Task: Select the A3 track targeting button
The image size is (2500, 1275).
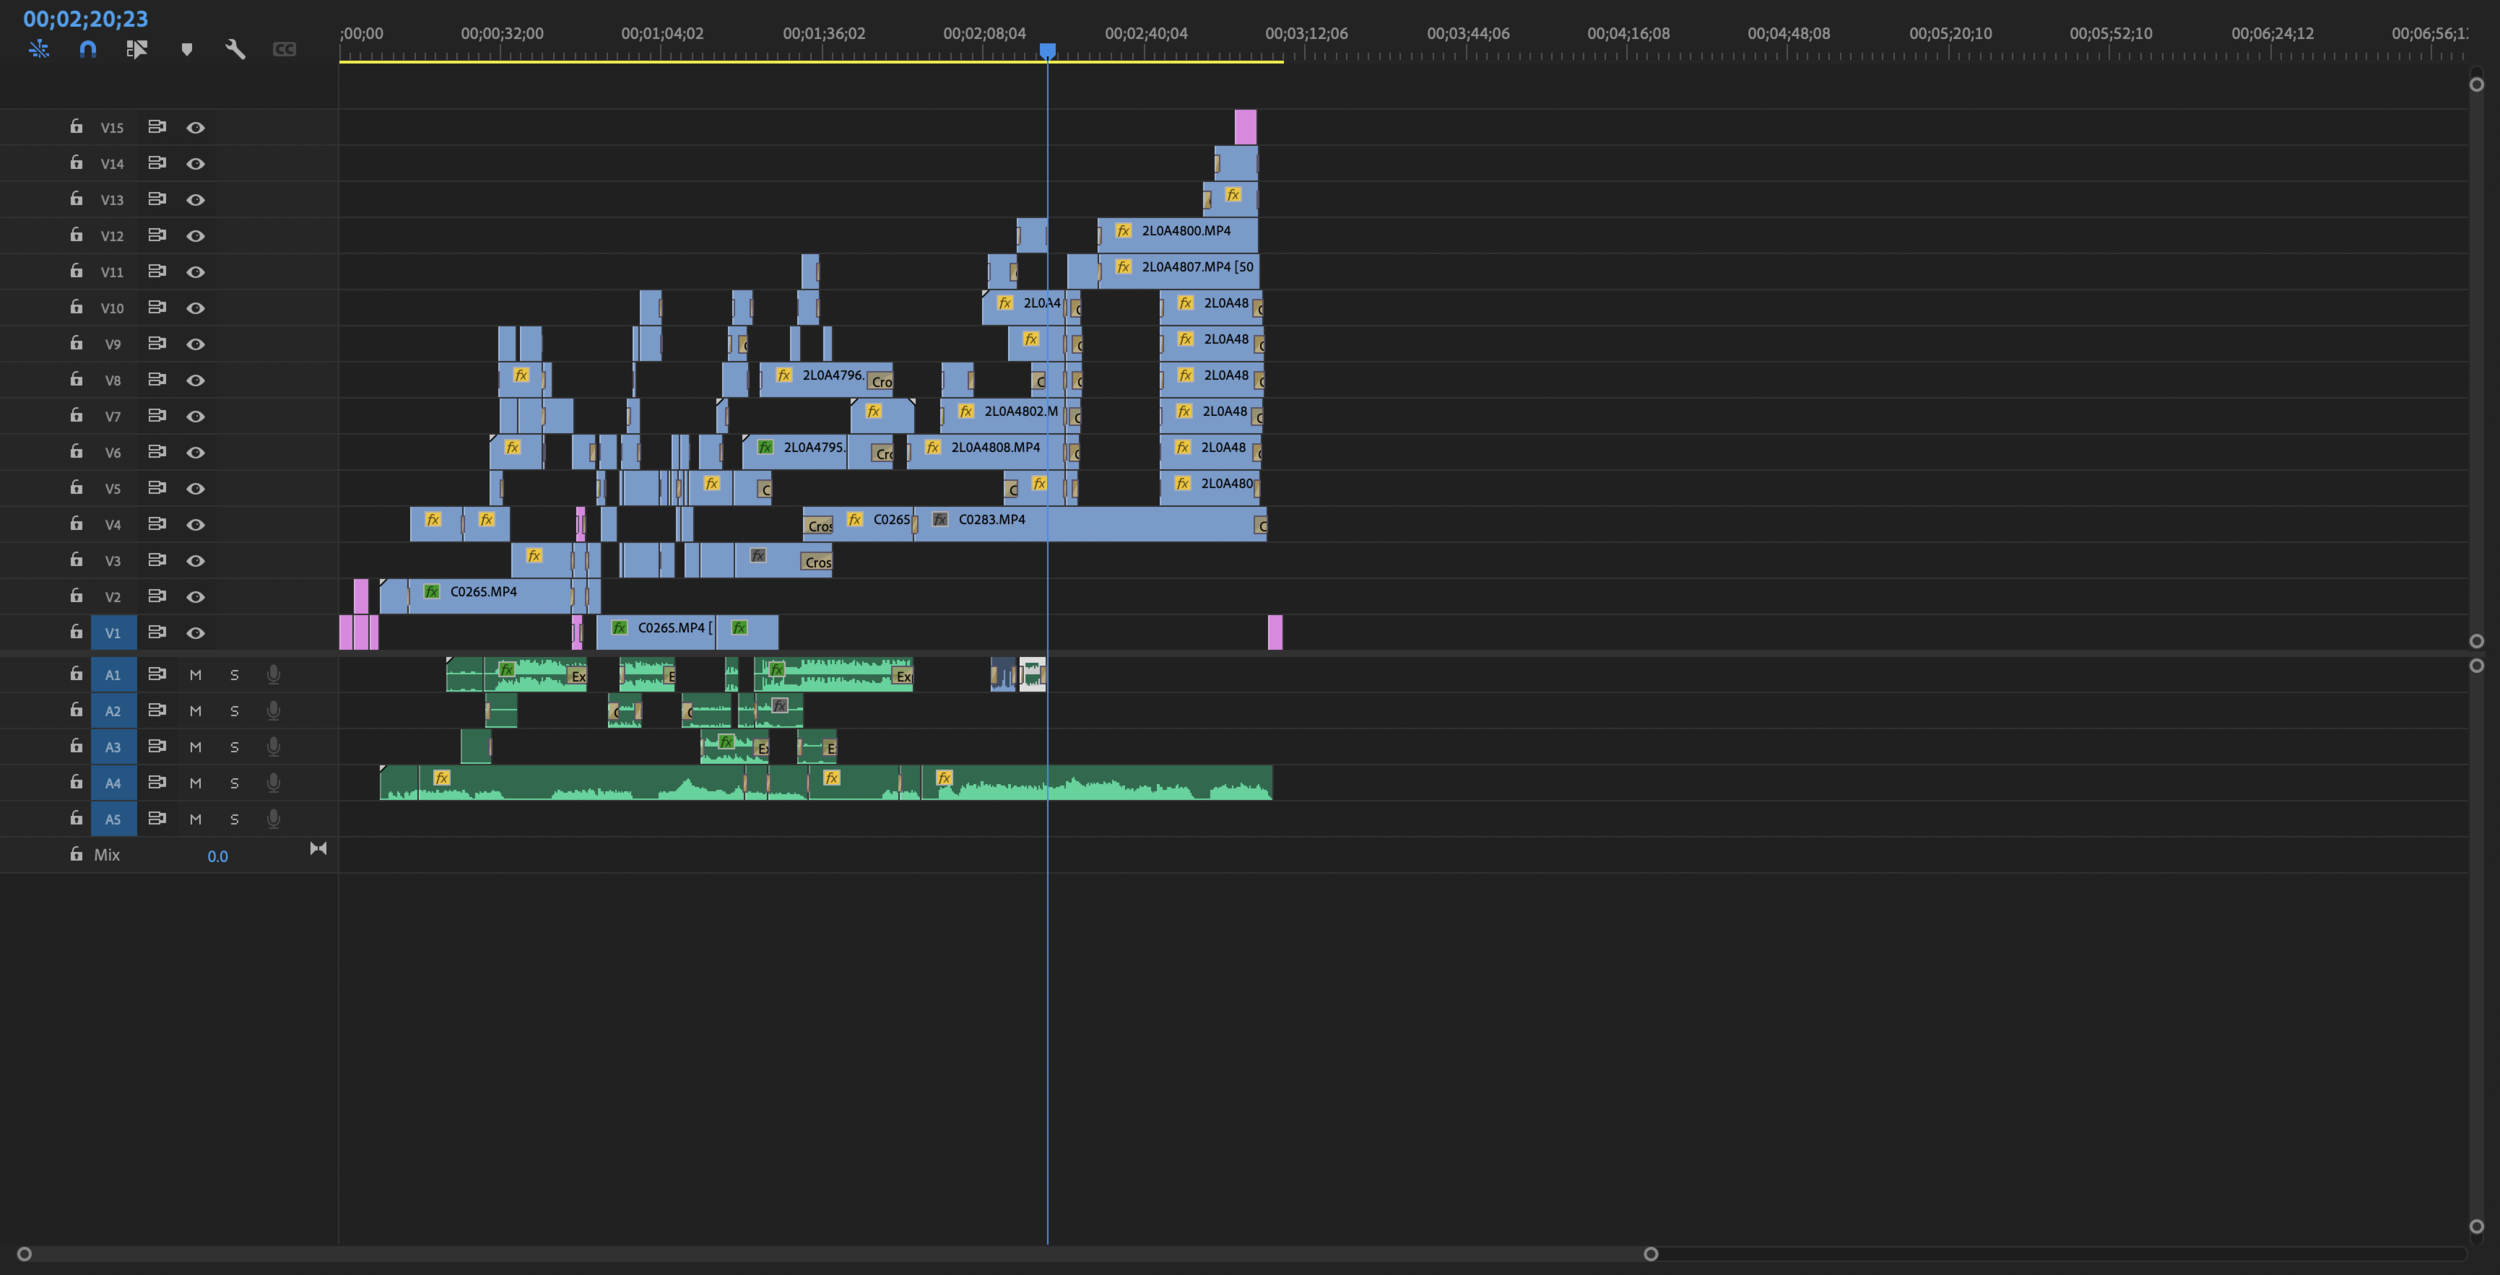Action: [x=114, y=746]
